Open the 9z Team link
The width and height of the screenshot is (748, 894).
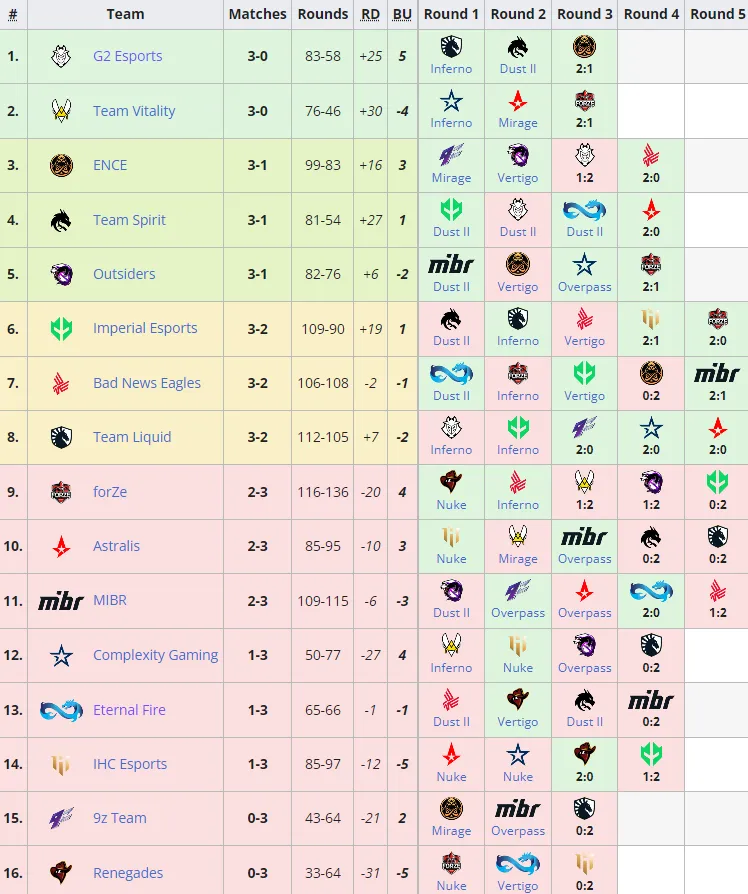120,818
